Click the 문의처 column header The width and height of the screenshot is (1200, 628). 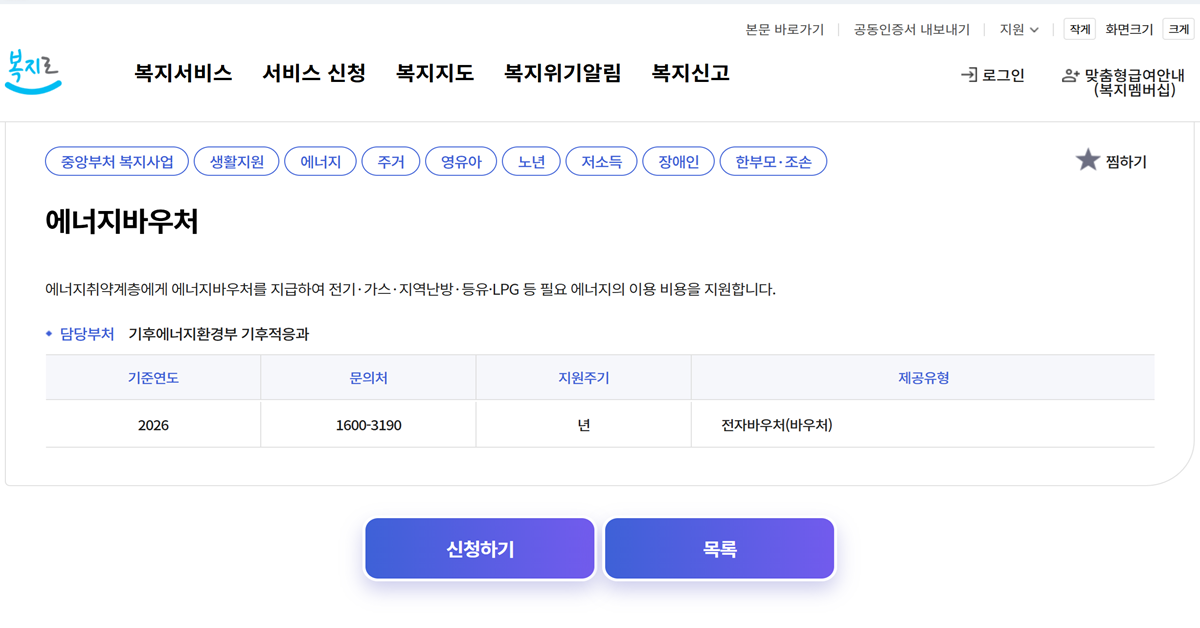tap(368, 378)
